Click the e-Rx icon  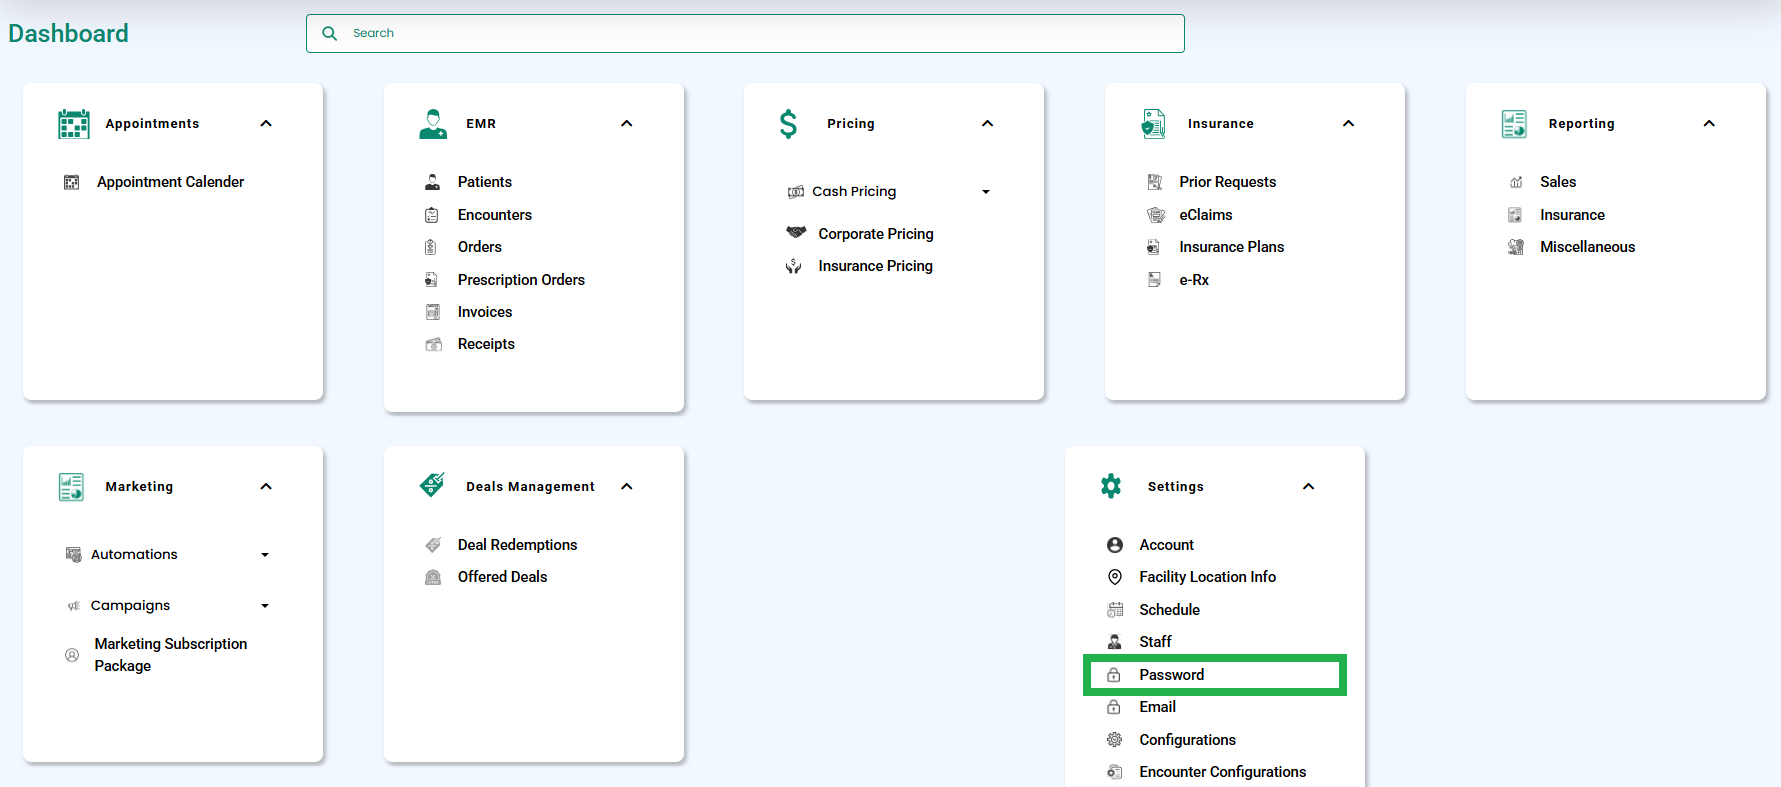[x=1154, y=280]
